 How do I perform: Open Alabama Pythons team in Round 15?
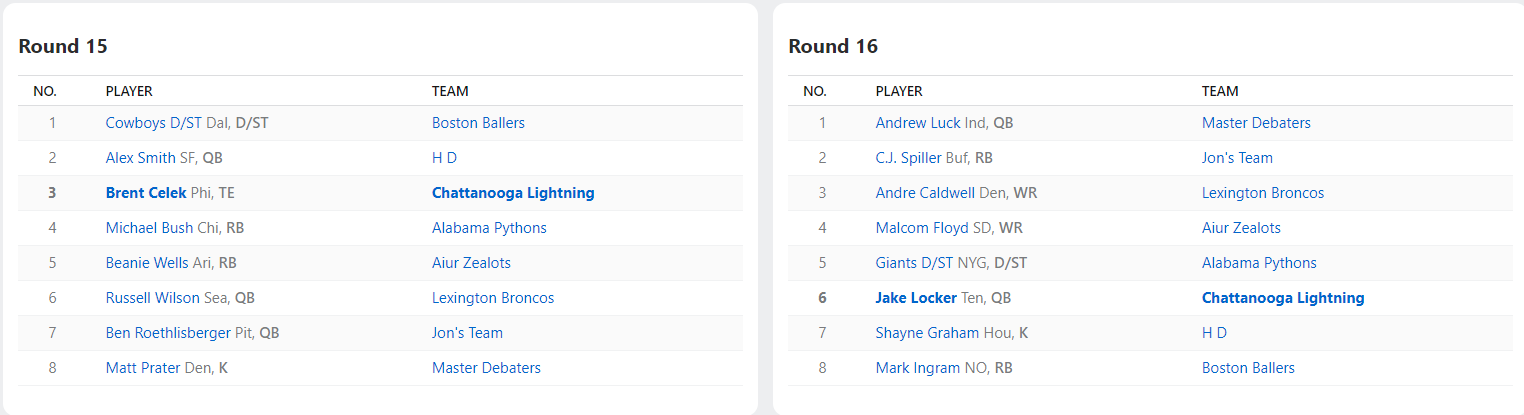(x=489, y=228)
